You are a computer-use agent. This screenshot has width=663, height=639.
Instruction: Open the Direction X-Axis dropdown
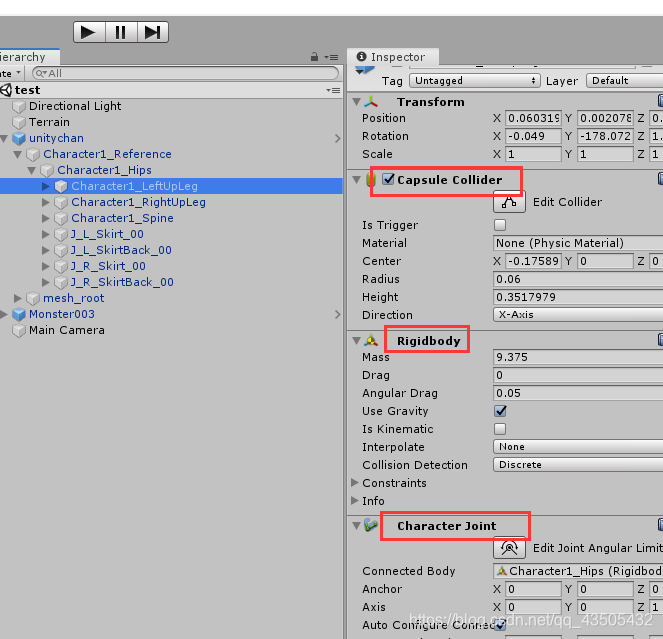[578, 315]
